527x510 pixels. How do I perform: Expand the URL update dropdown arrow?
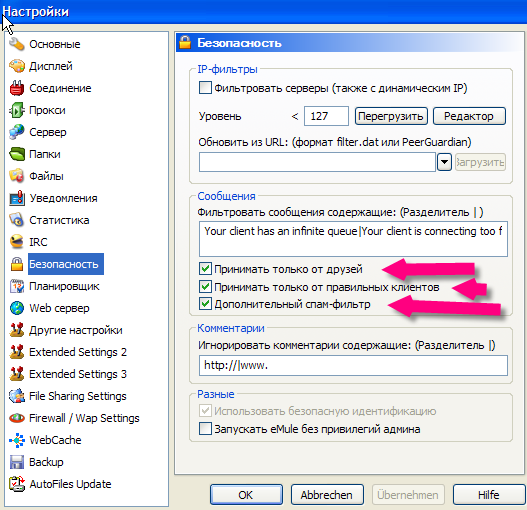tap(444, 162)
